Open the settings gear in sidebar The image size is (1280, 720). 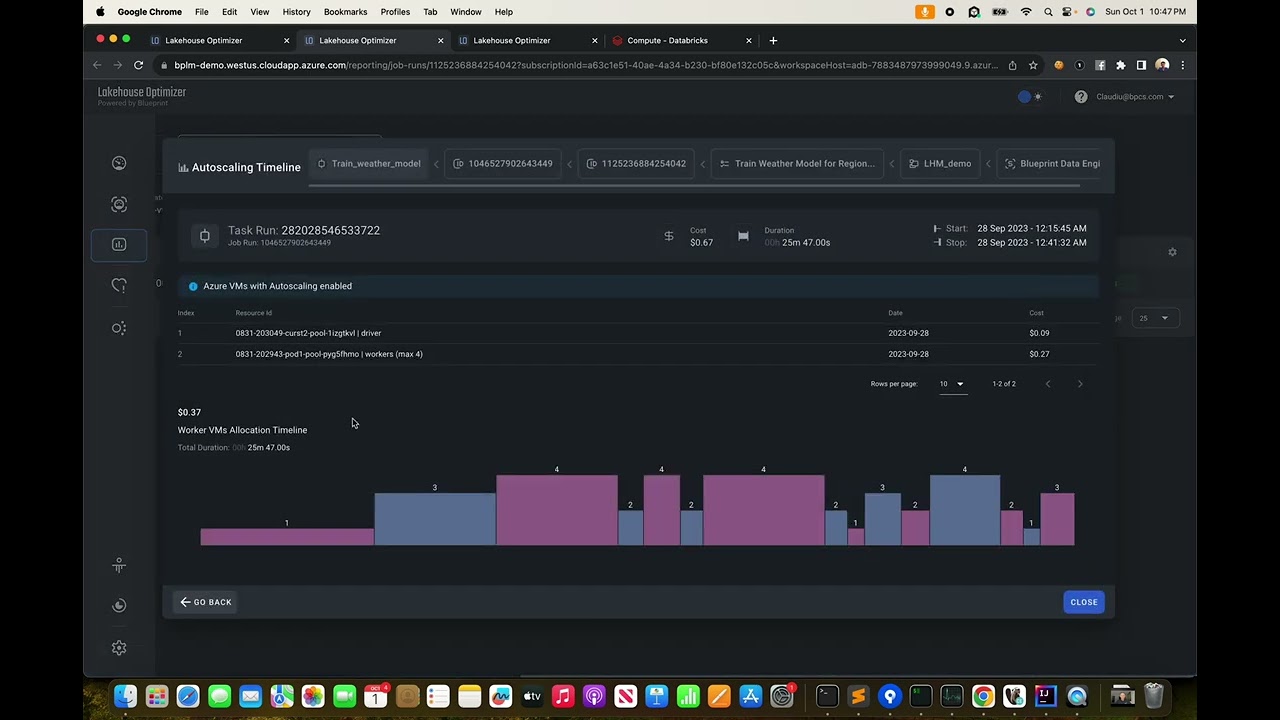coord(119,648)
